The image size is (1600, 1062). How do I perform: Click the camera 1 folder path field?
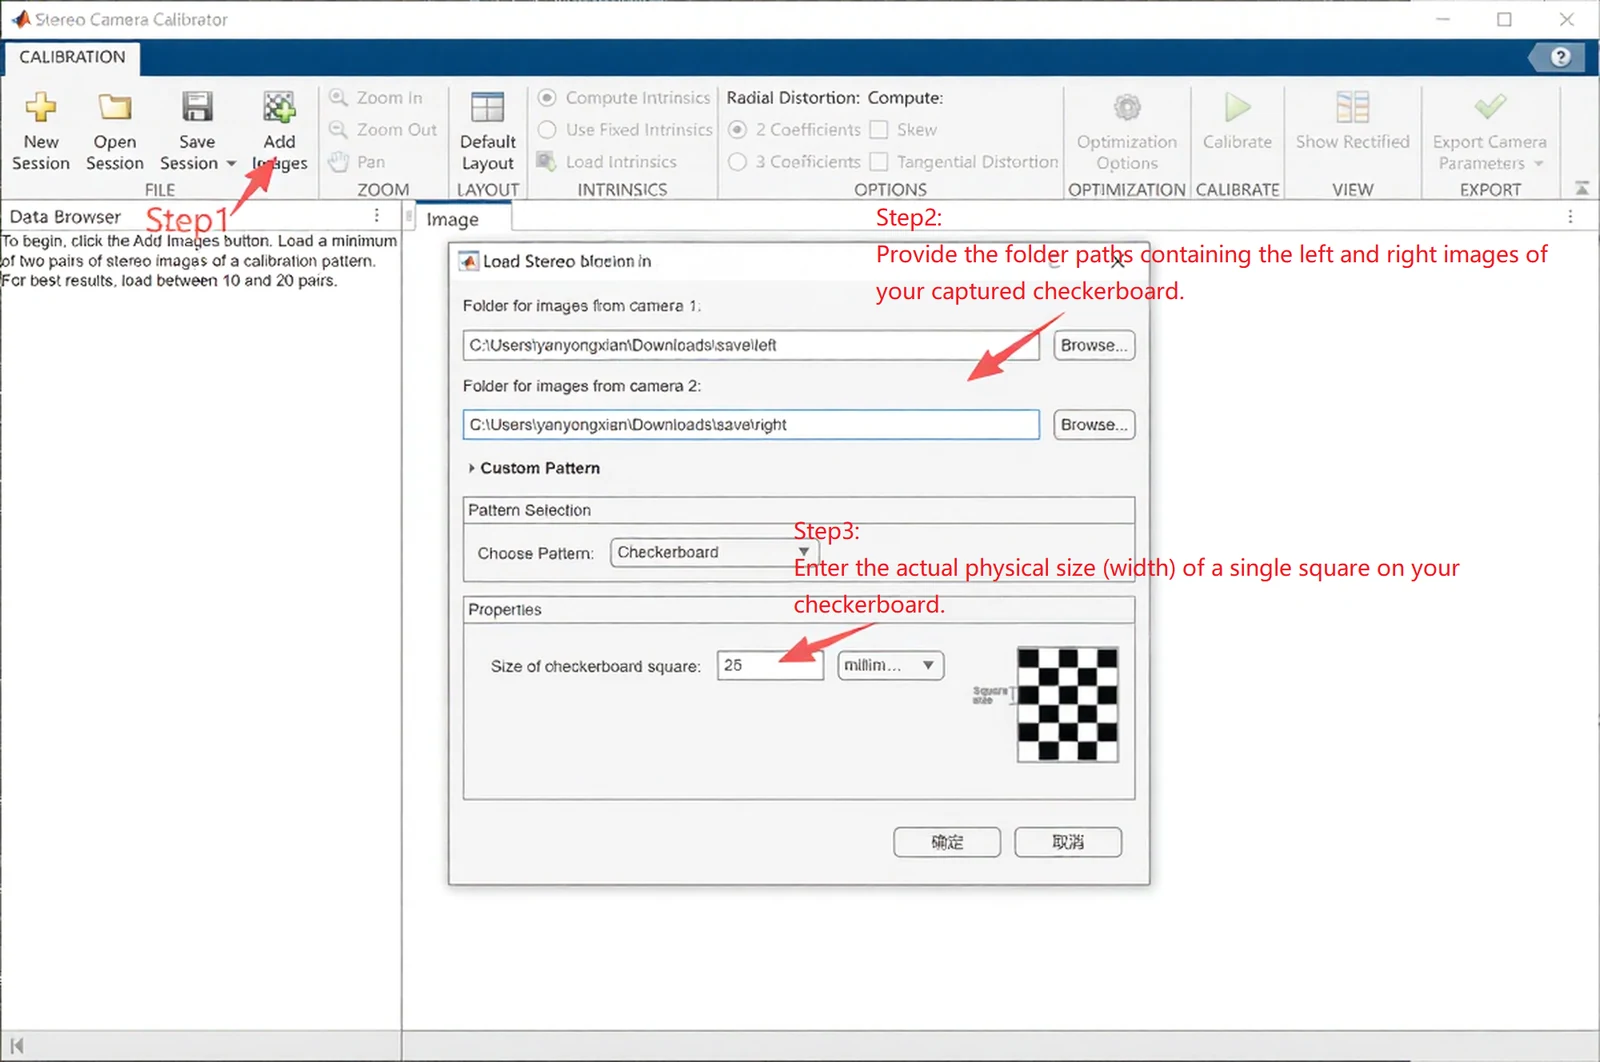[751, 345]
